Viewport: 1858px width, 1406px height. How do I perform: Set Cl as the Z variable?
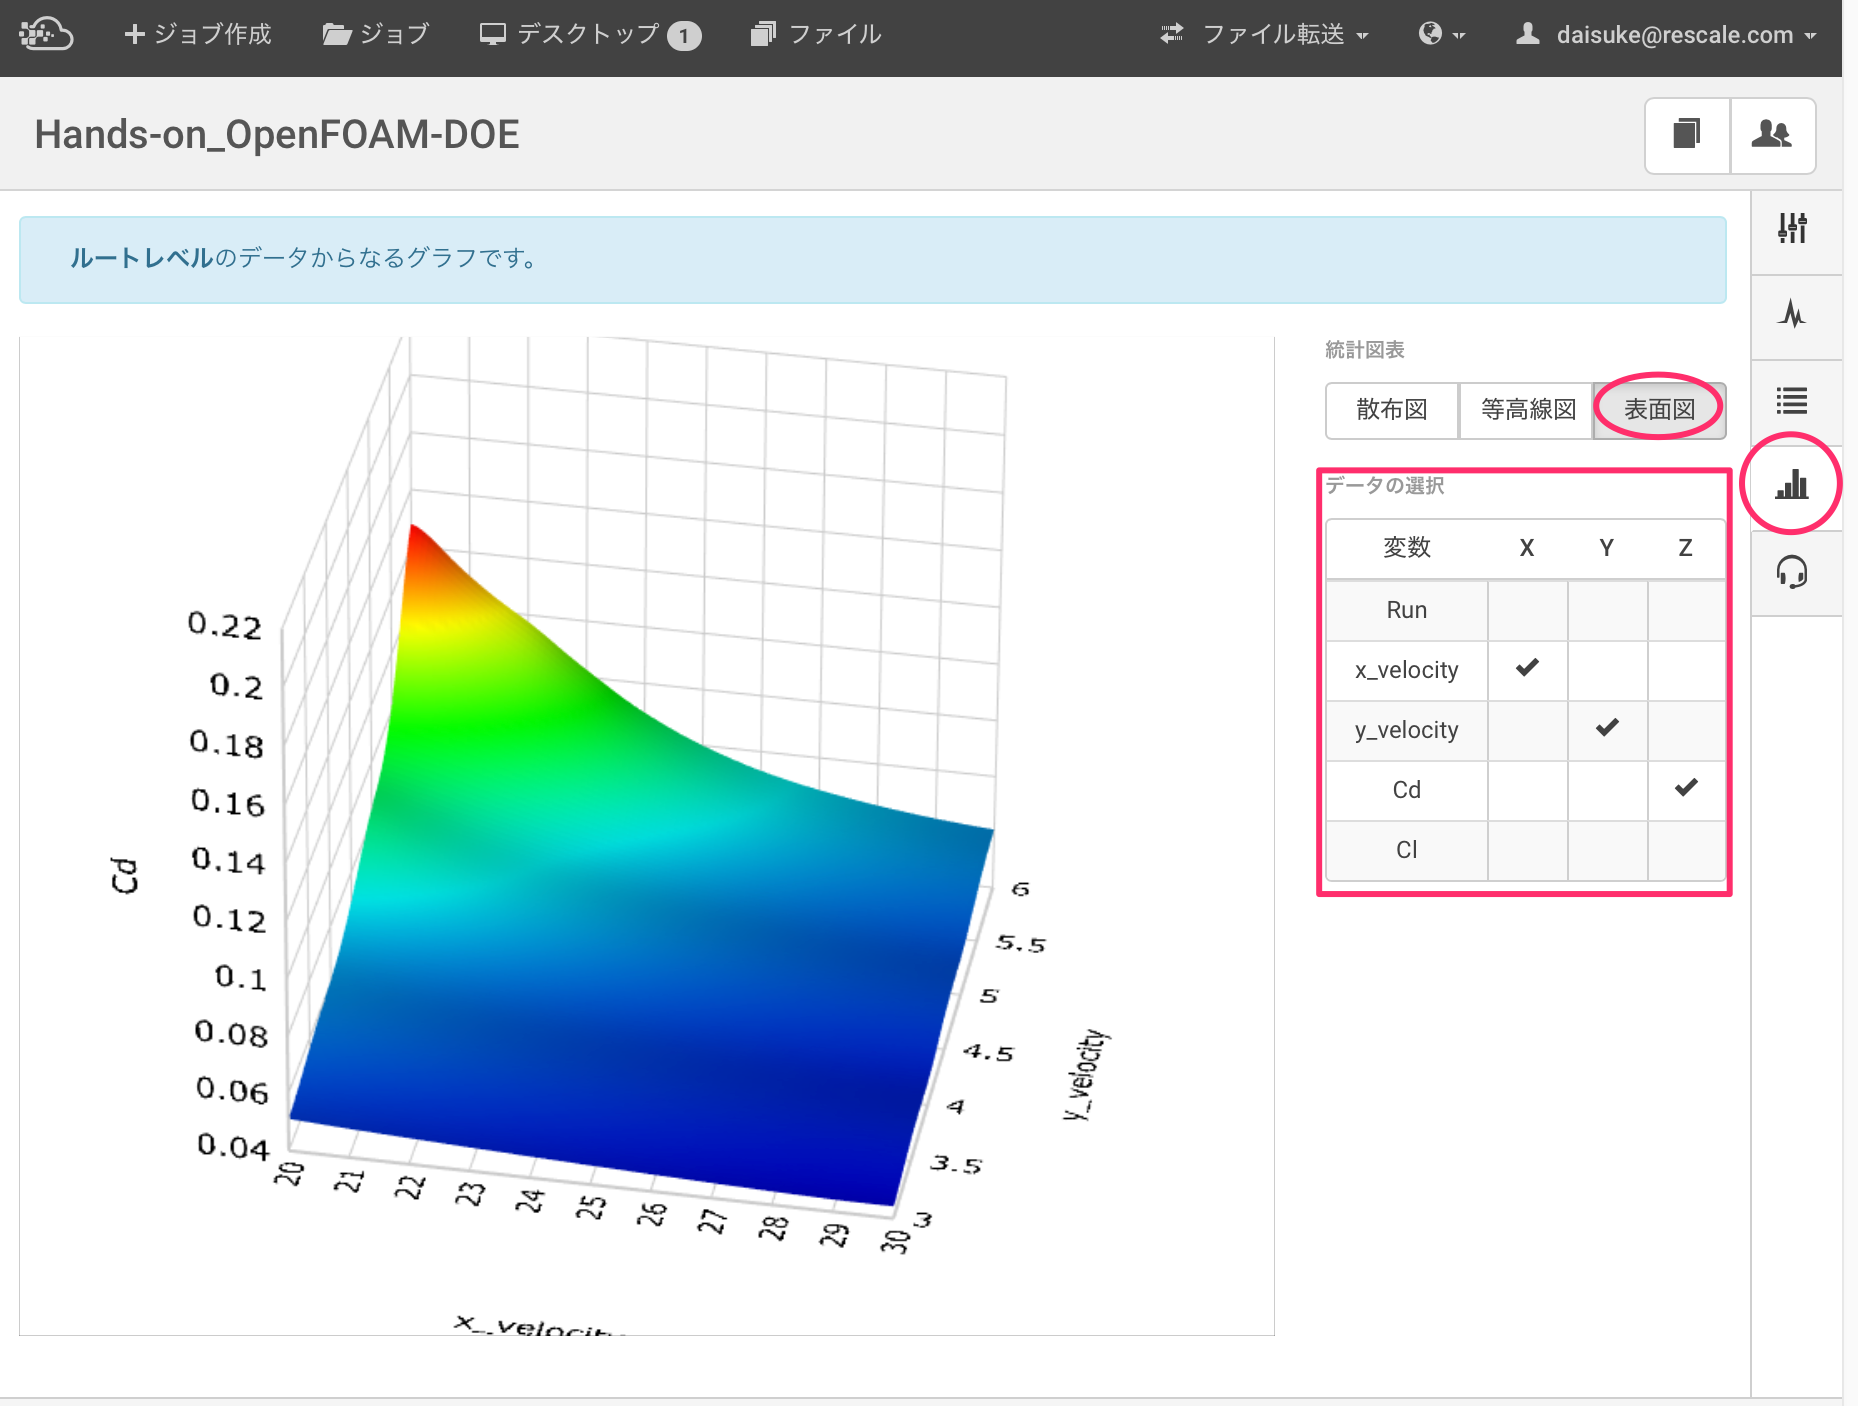(x=1686, y=850)
